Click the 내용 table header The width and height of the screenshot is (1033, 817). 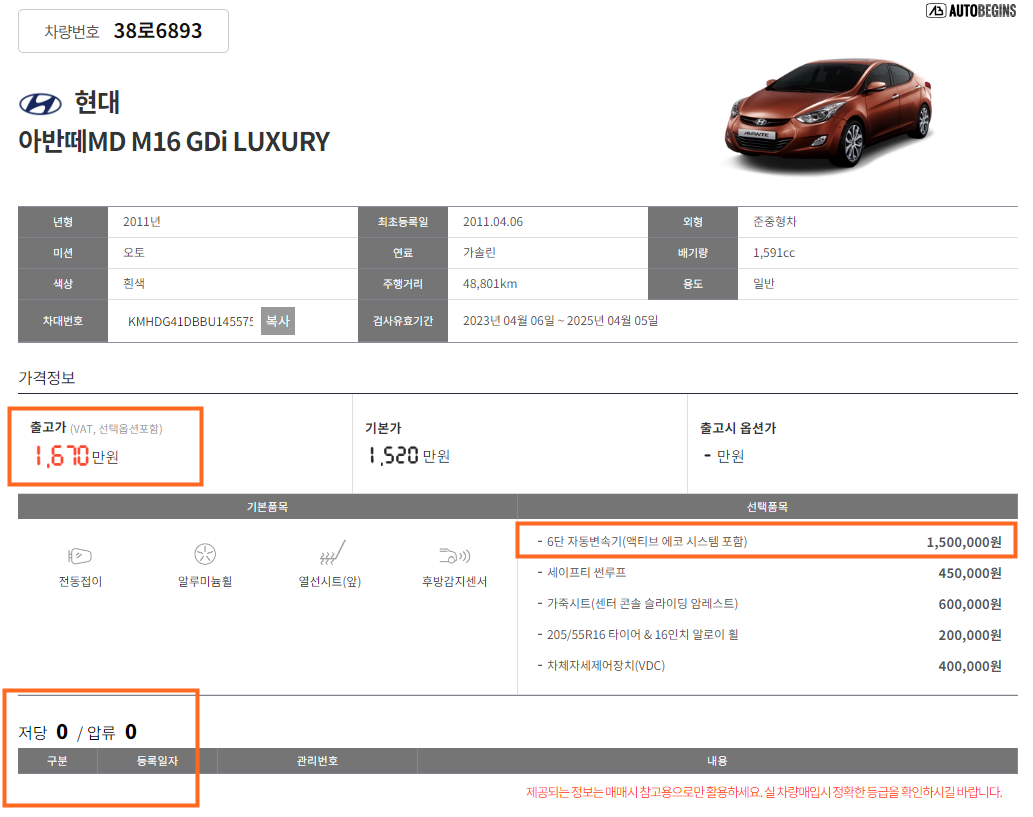(717, 761)
